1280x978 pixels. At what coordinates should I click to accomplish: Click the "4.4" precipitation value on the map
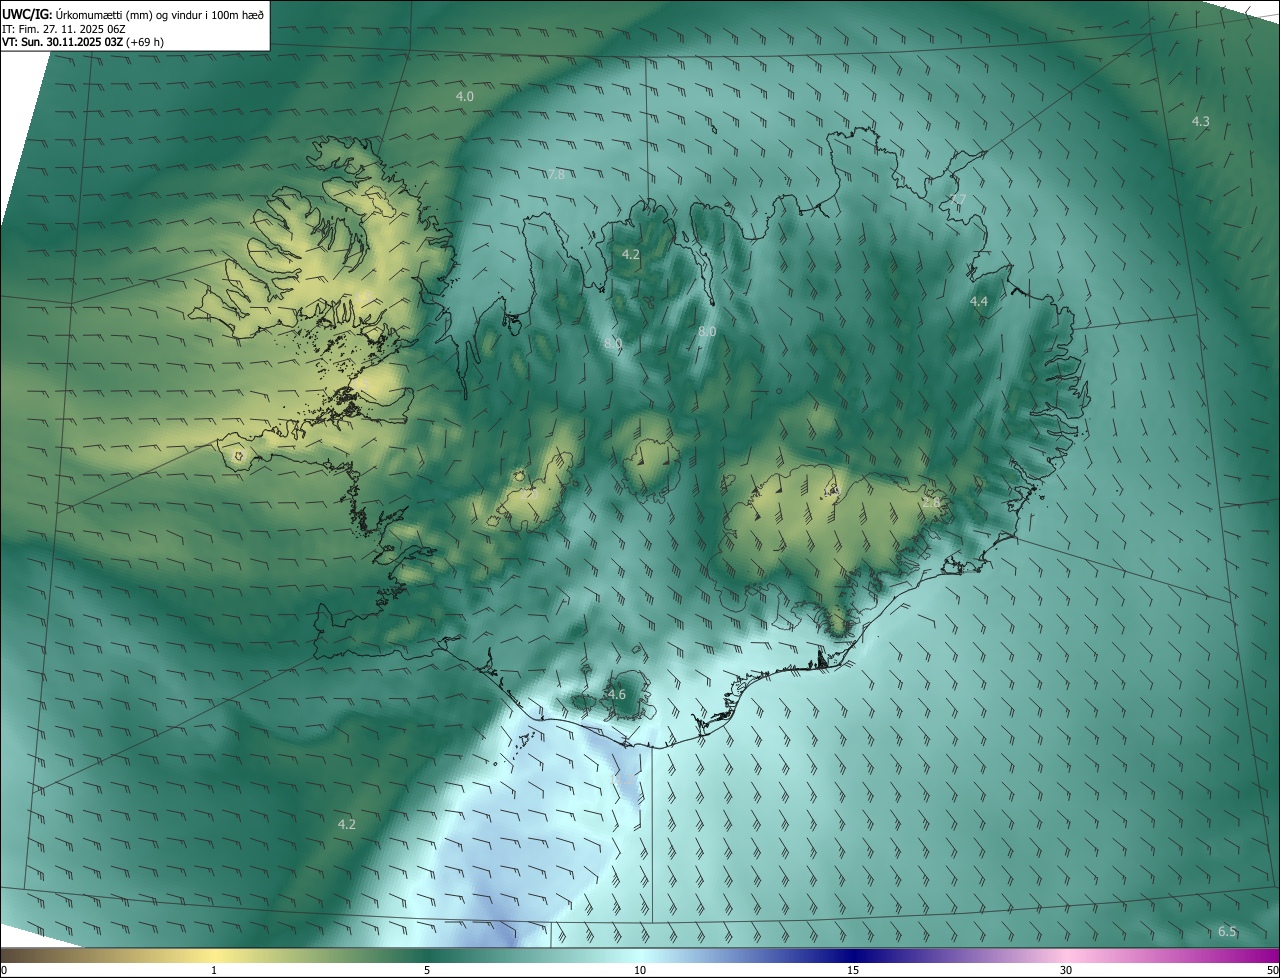pyautogui.click(x=979, y=301)
